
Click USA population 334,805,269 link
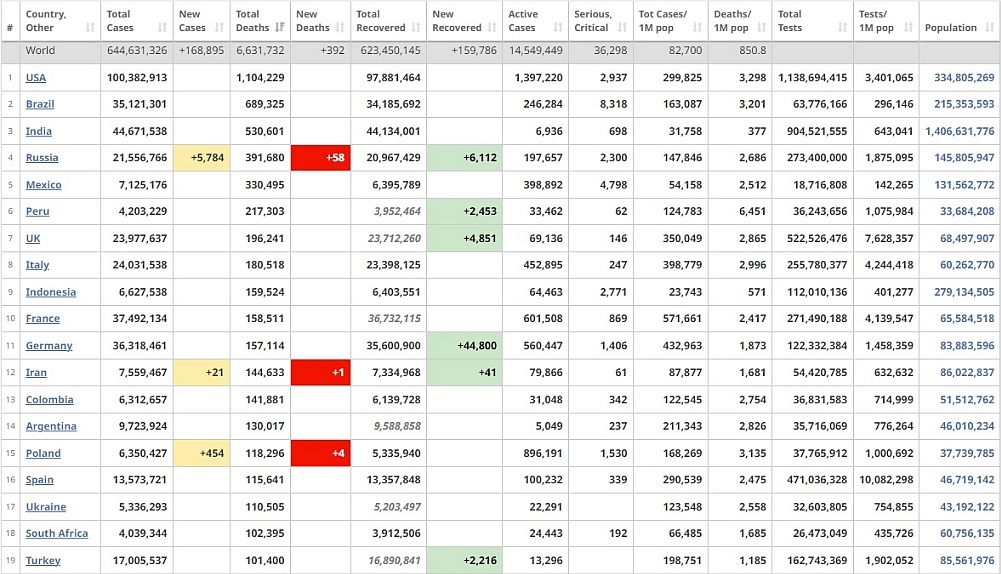(x=964, y=77)
